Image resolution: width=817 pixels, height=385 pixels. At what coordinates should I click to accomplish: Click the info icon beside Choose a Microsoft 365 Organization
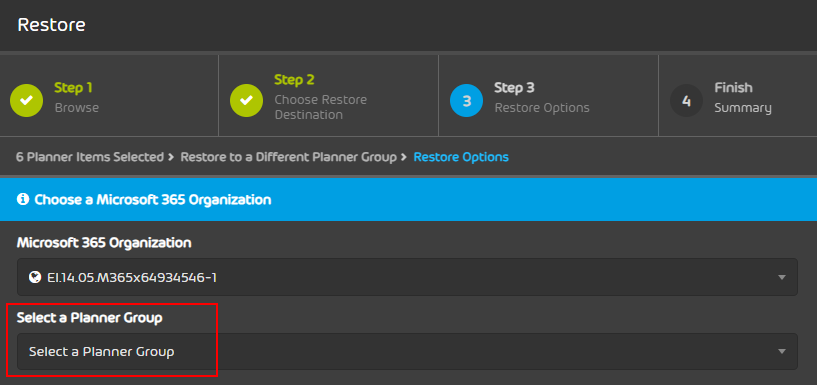tap(22, 199)
